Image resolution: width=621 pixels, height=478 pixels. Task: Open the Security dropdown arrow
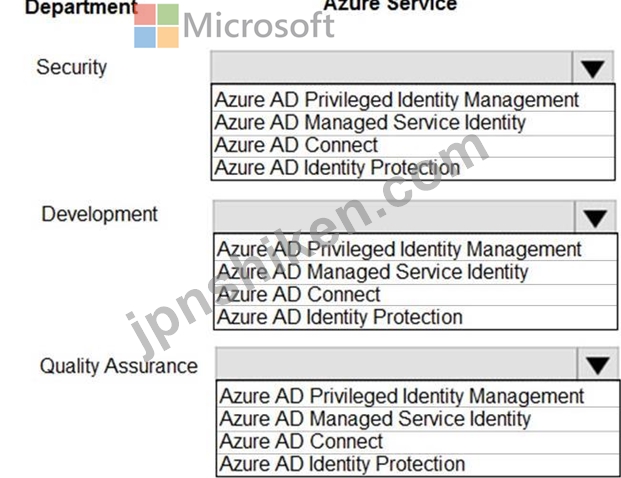point(593,68)
